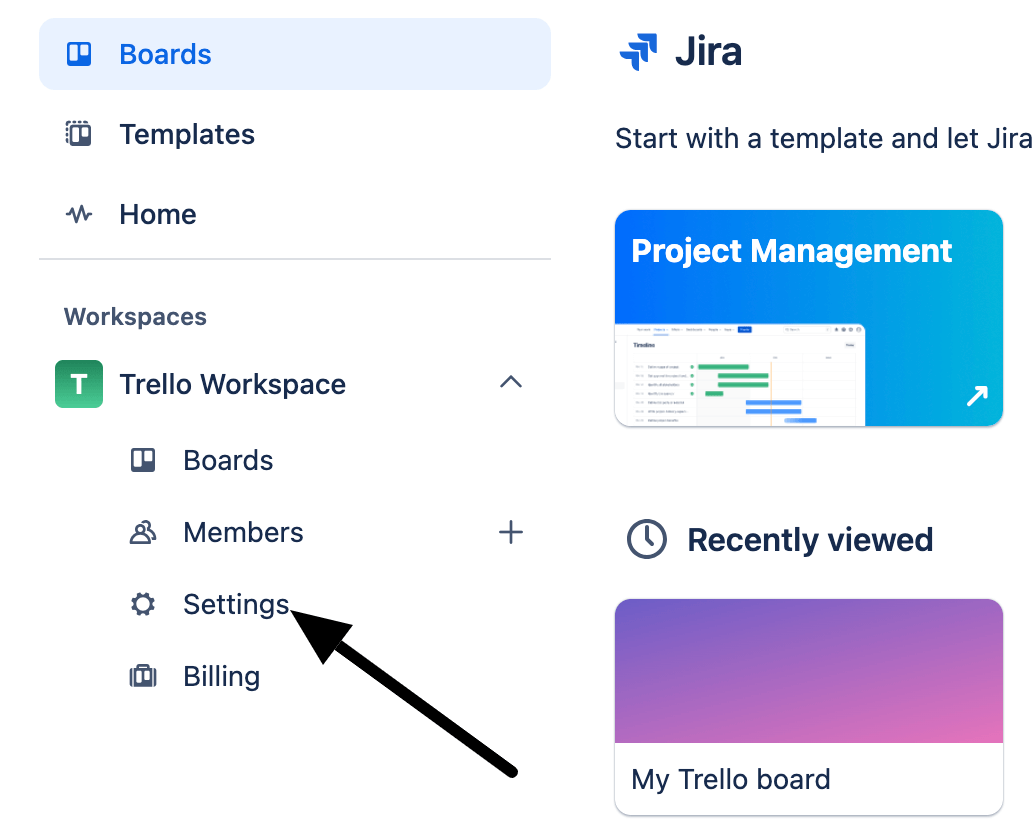
Task: Click the Settings link in the workspace
Action: click(x=234, y=604)
